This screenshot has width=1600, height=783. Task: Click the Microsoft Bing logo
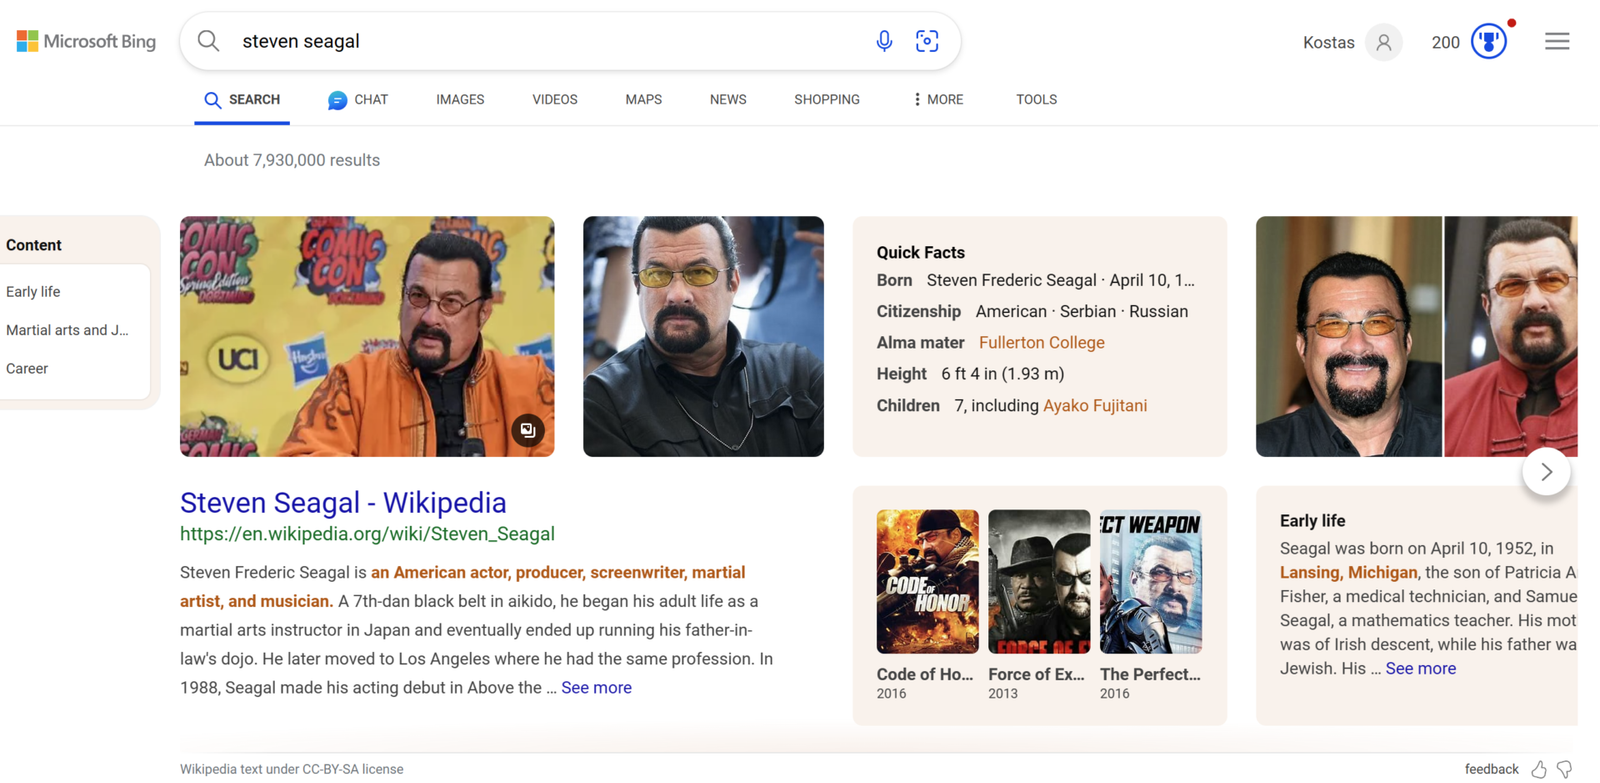[87, 41]
